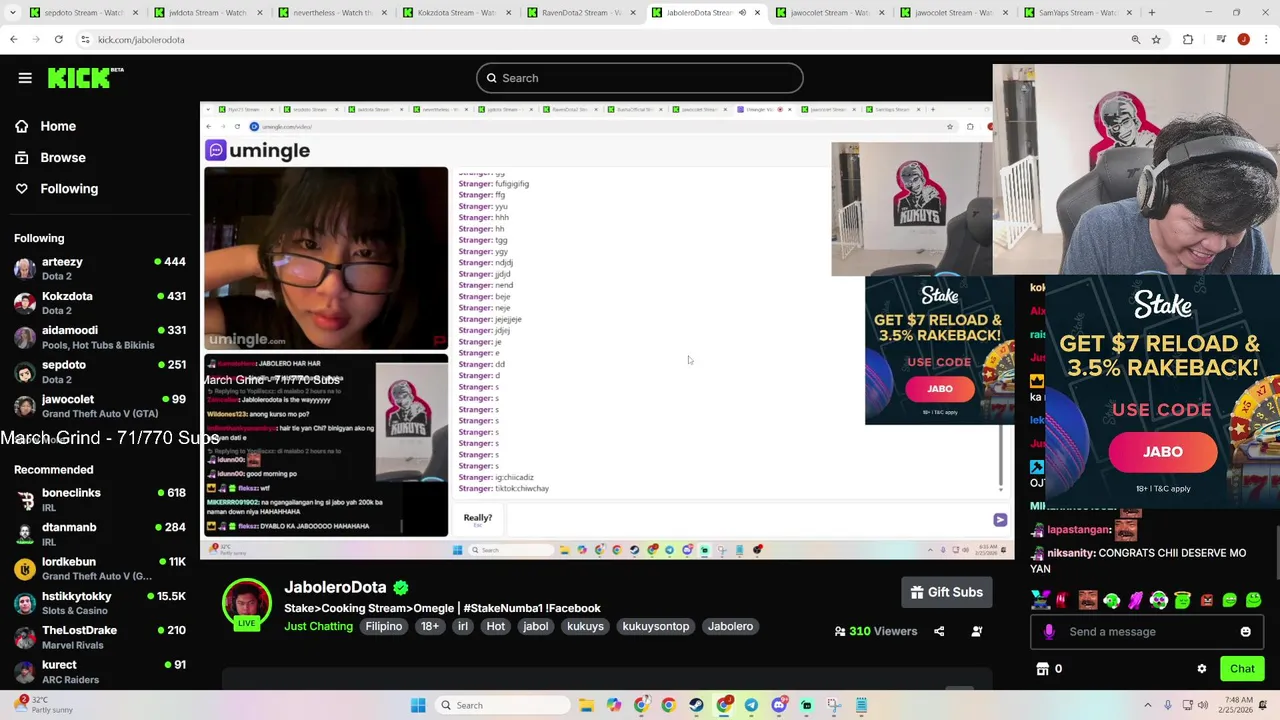The image size is (1280, 720).
Task: Open kurect recommended channel
Action: pyautogui.click(x=100, y=671)
